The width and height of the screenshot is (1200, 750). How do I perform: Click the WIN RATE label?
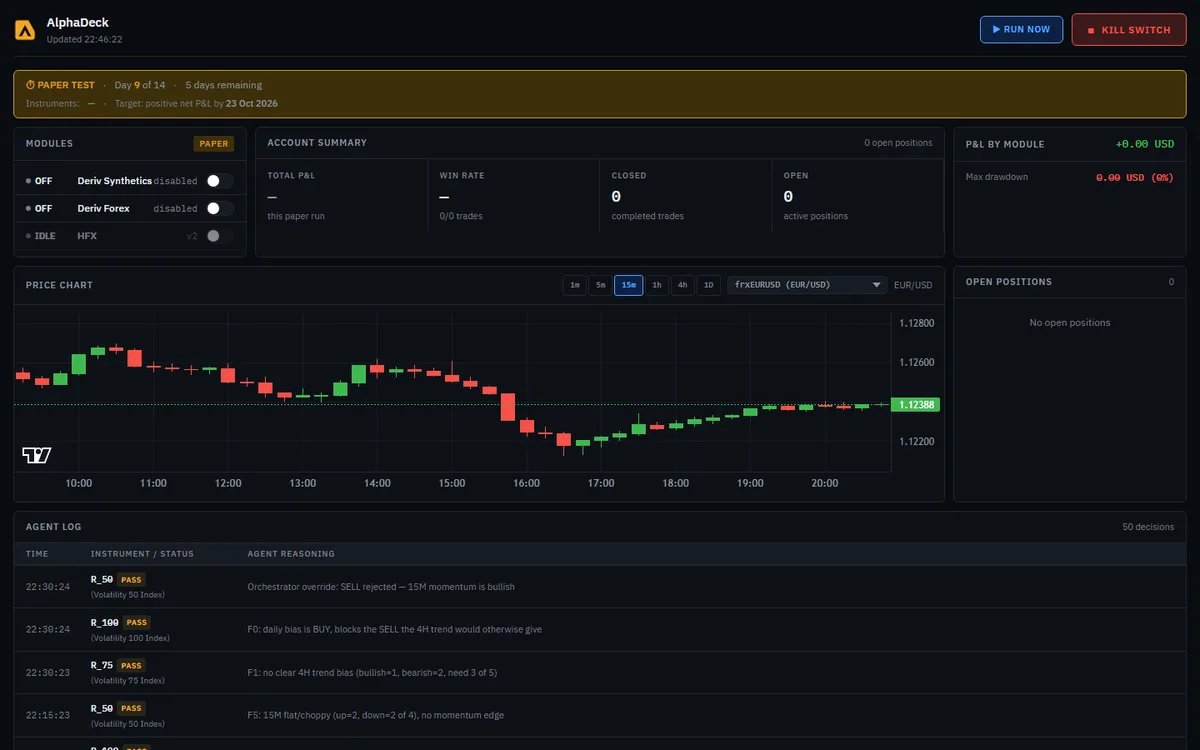[462, 176]
